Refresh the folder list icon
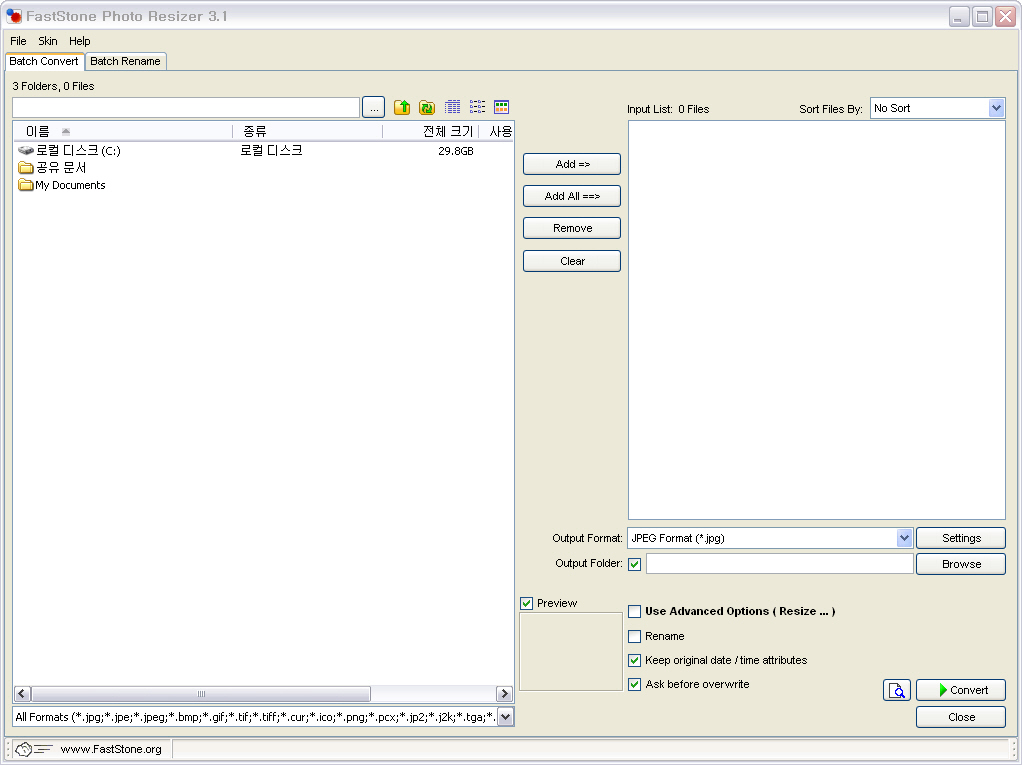The width and height of the screenshot is (1022, 765). (427, 107)
